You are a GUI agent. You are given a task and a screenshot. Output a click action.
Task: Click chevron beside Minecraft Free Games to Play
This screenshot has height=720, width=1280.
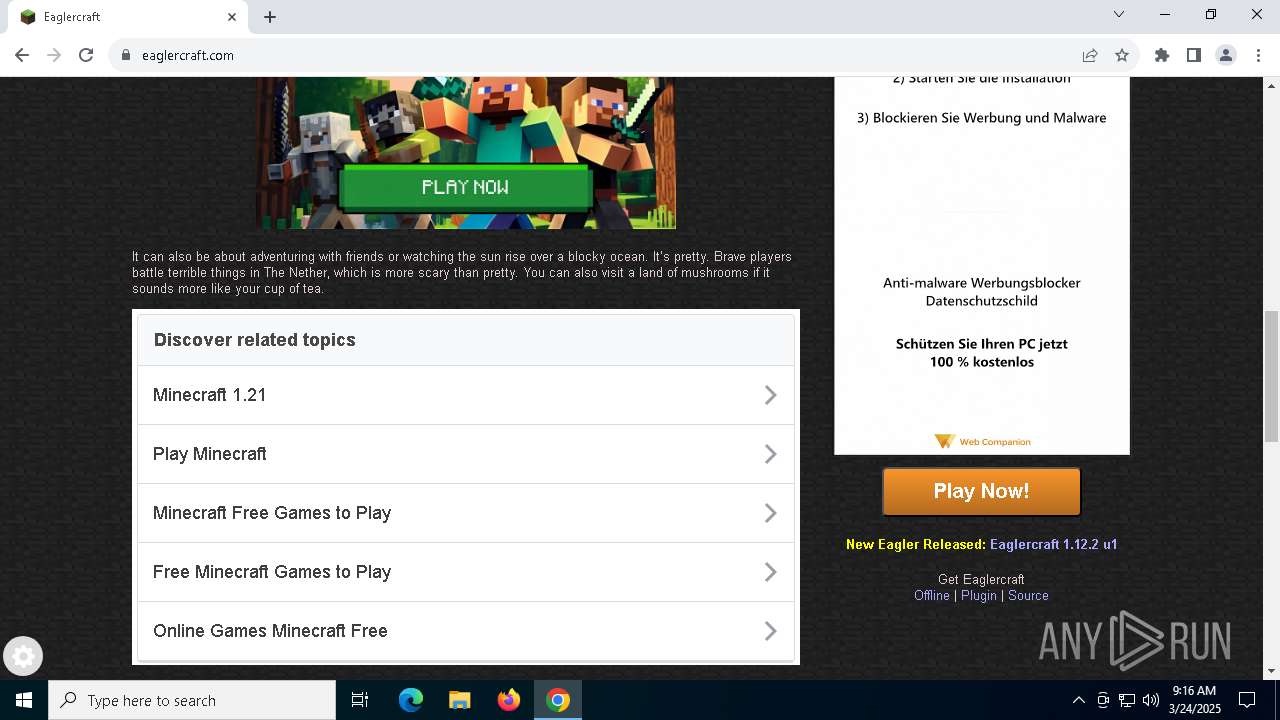[771, 513]
